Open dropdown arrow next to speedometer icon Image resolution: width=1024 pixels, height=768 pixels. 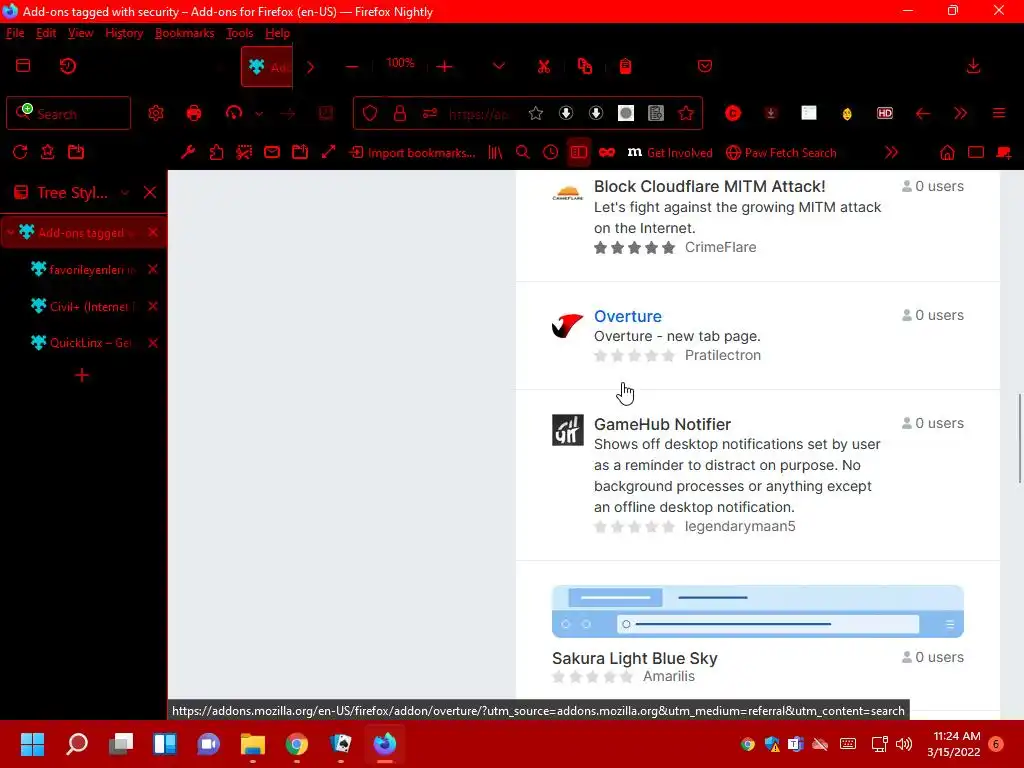click(259, 114)
